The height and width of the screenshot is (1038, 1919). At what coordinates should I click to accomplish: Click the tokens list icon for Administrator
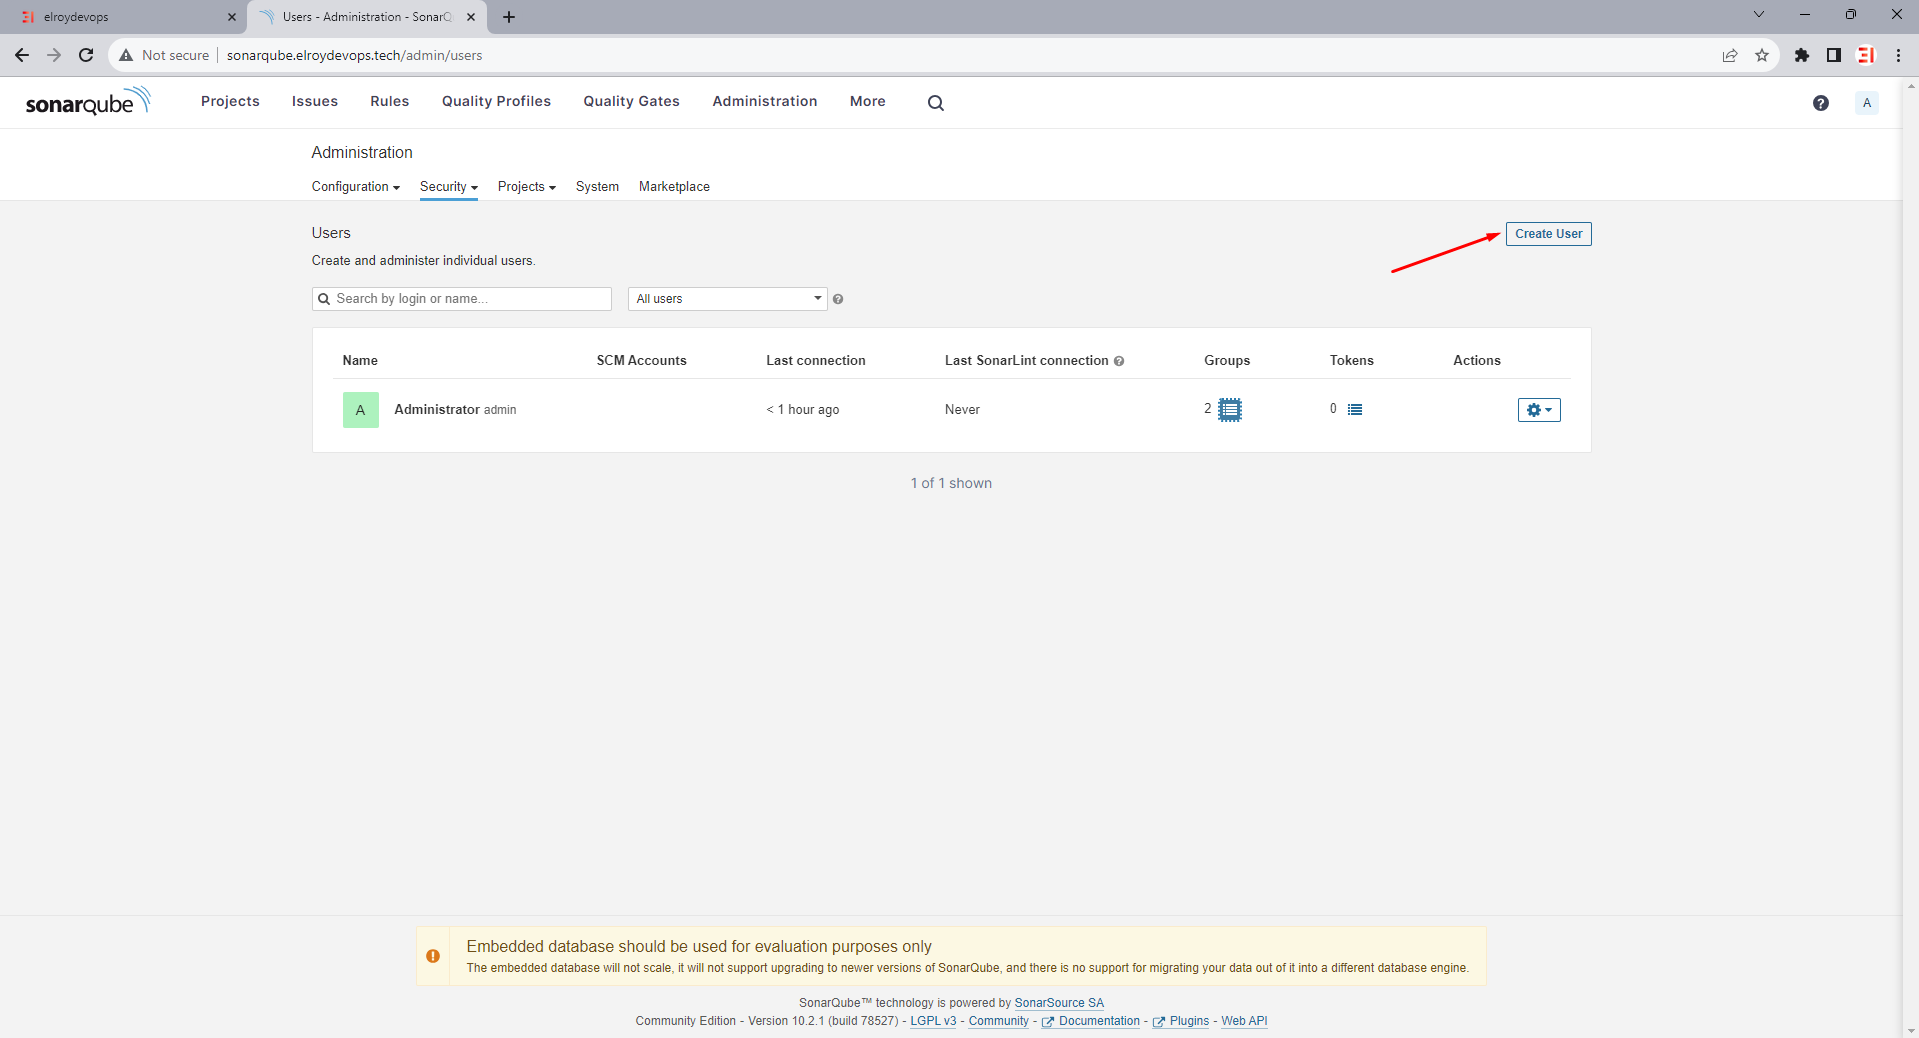1354,409
